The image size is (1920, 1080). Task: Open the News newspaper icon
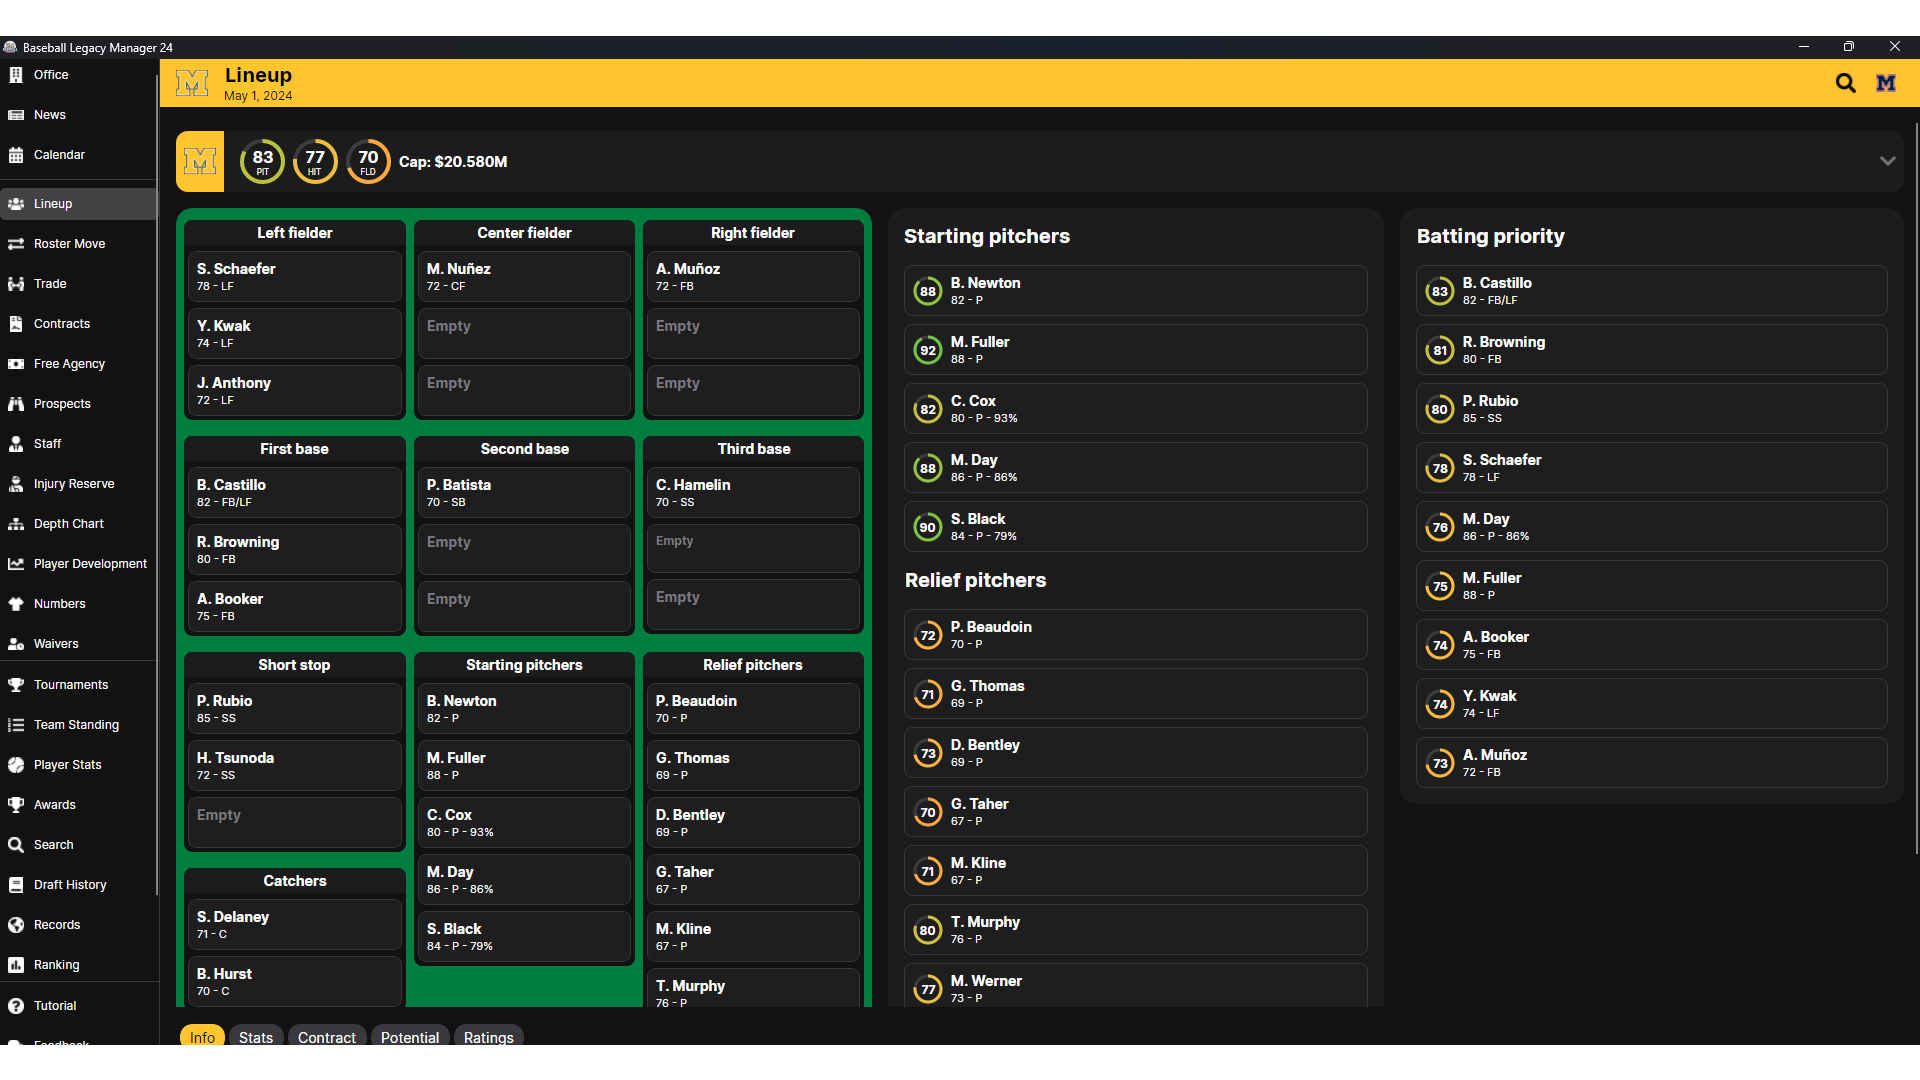pyautogui.click(x=16, y=115)
